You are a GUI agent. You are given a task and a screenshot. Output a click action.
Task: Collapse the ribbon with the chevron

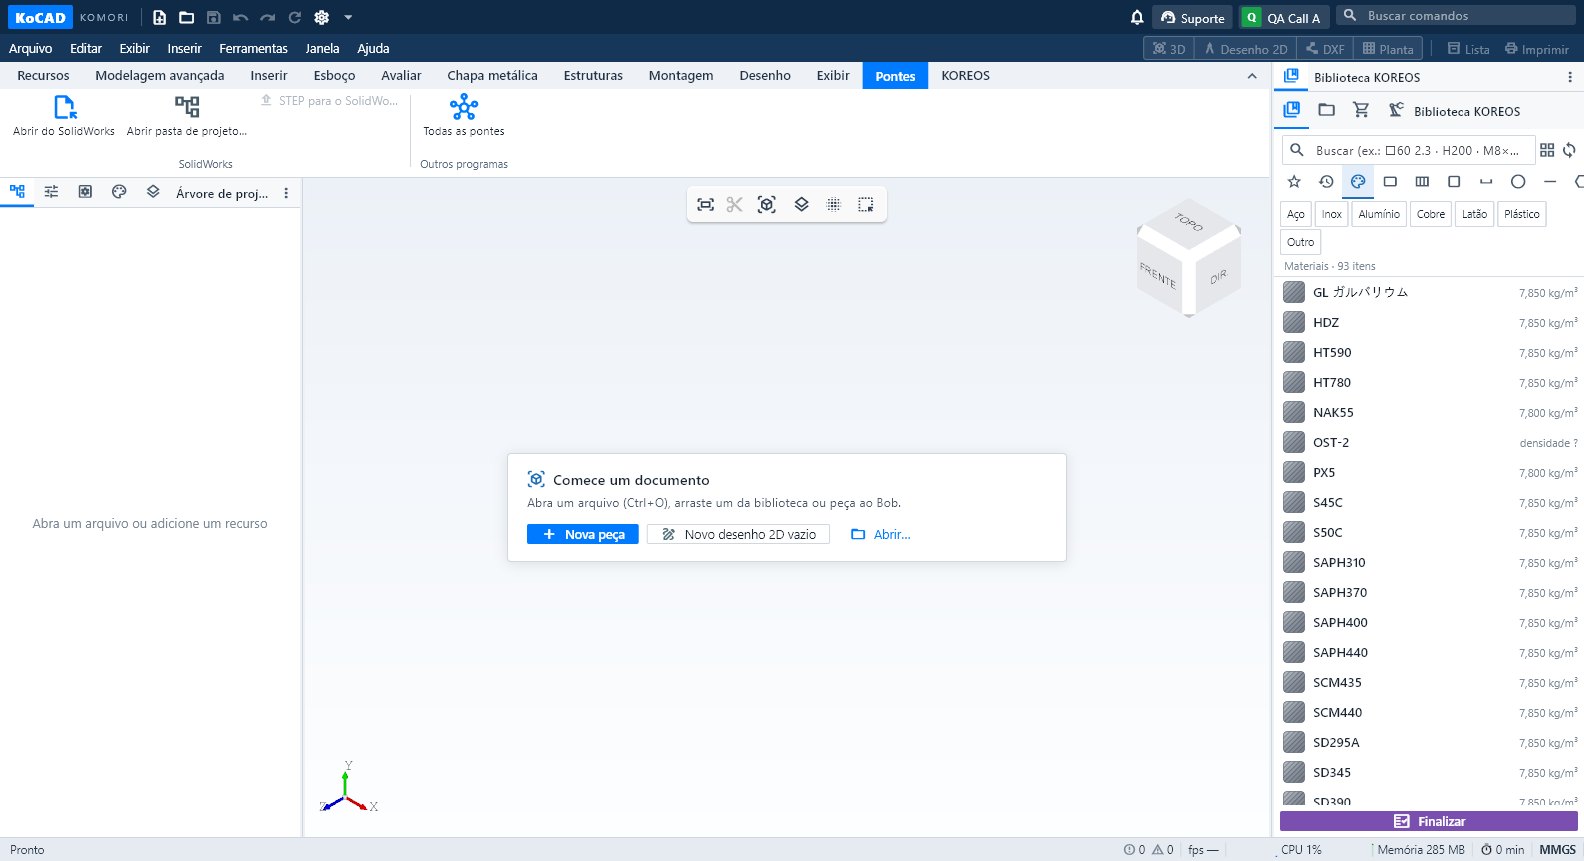[1252, 76]
